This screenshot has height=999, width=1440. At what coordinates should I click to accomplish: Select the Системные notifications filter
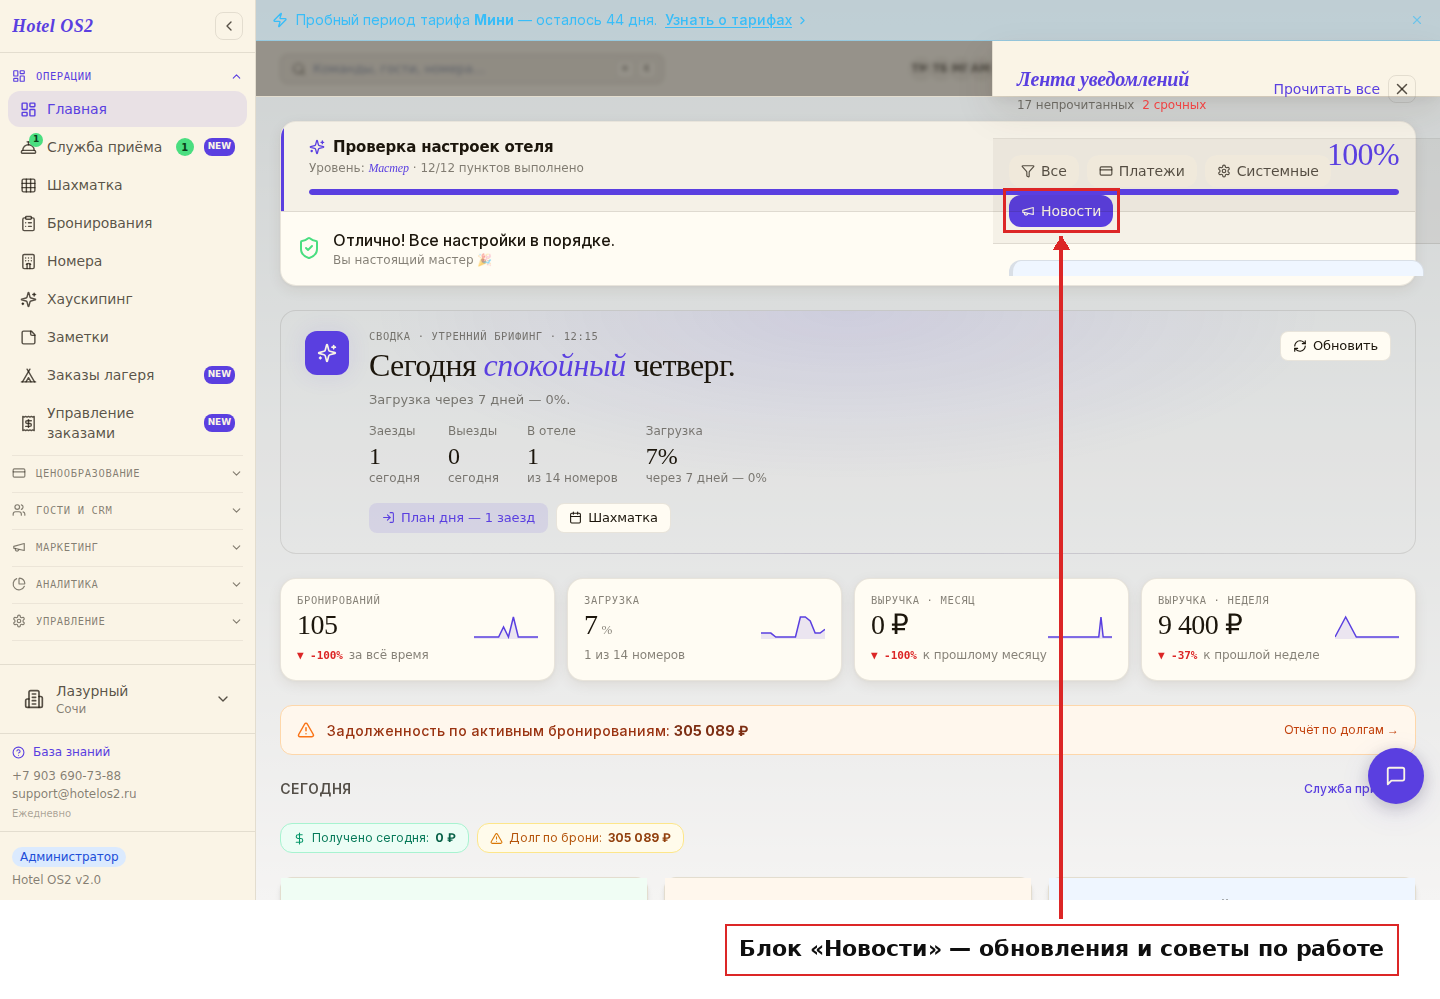1268,171
